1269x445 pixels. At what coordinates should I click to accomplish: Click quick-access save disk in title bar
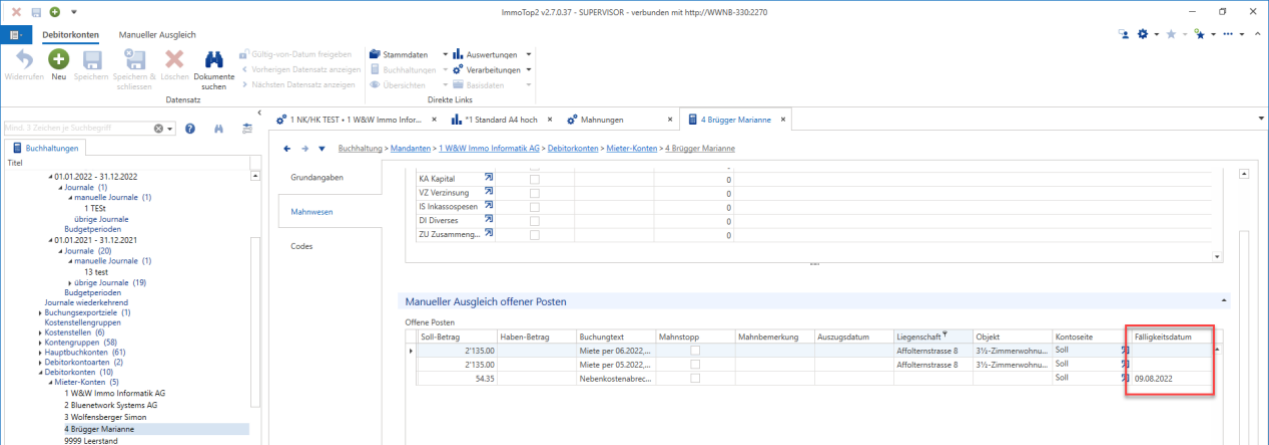click(x=36, y=11)
